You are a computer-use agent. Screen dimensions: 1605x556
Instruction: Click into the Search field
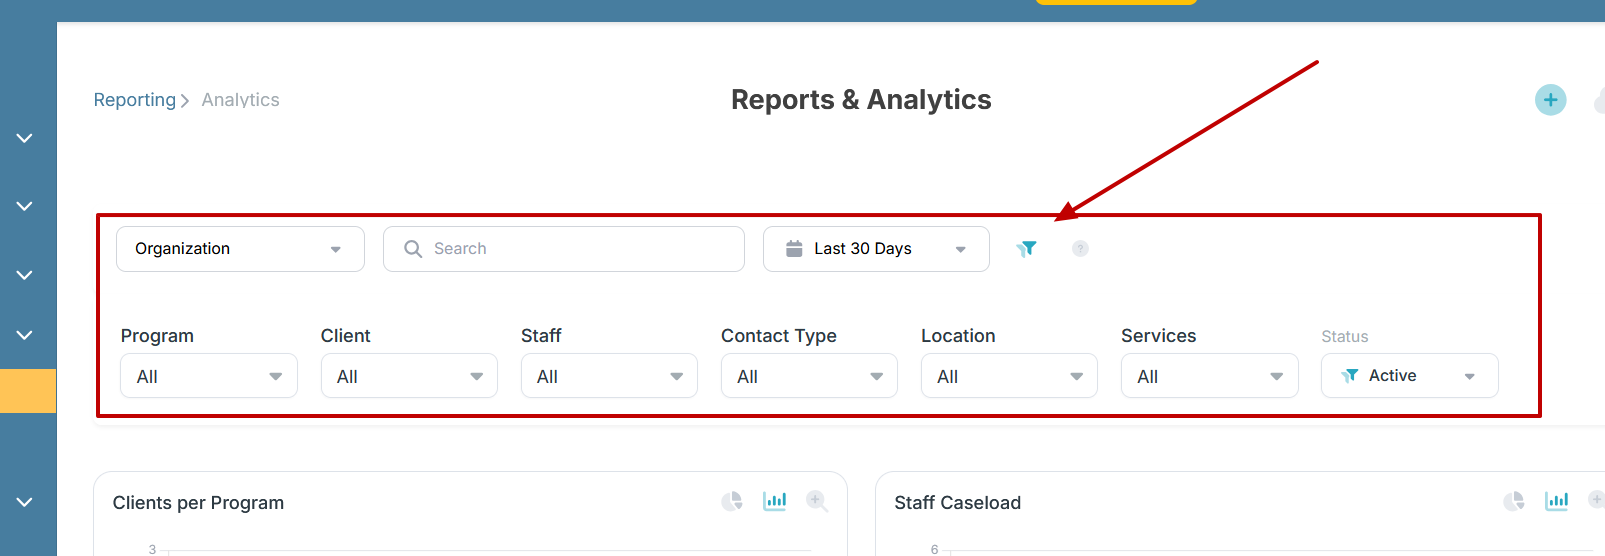tap(564, 249)
